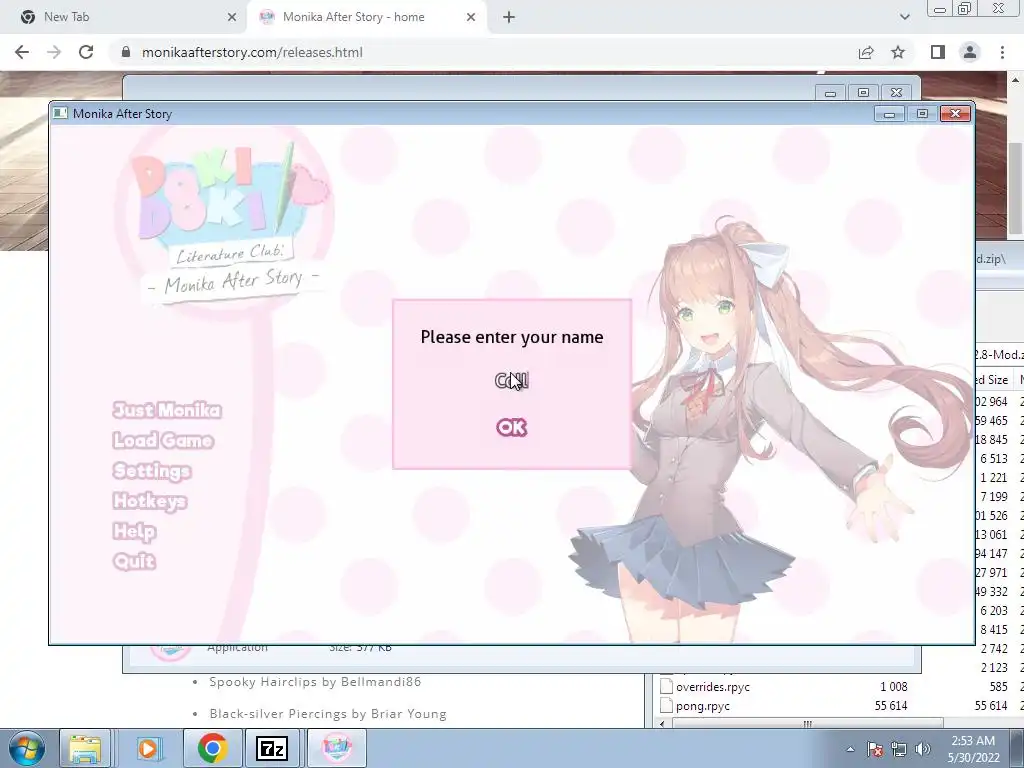Bookmark this page with the star
The width and height of the screenshot is (1024, 768).
(898, 52)
